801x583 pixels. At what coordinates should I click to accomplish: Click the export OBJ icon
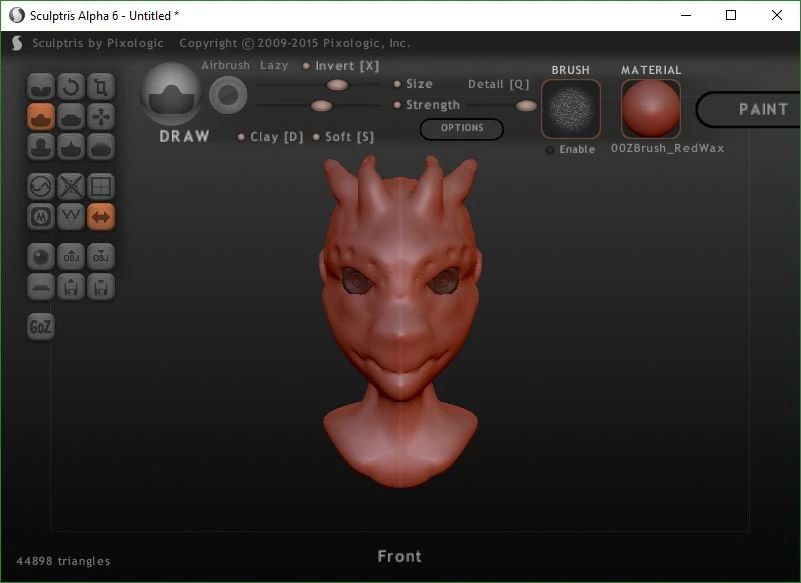pos(101,256)
